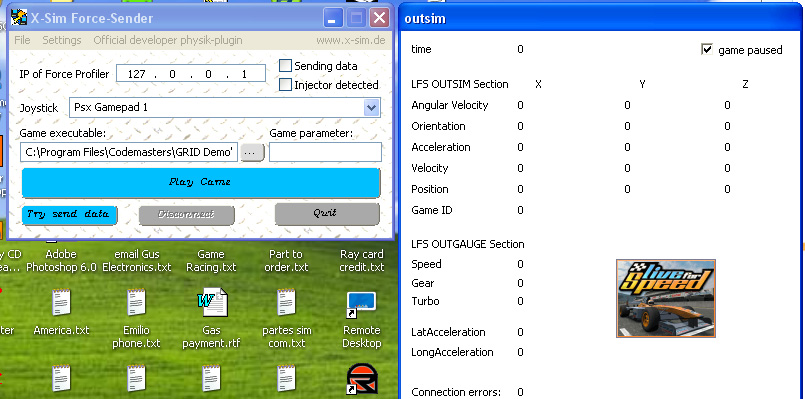This screenshot has height=399, width=805.
Task: Expand the Joystick dropdown arrow
Action: pos(371,108)
